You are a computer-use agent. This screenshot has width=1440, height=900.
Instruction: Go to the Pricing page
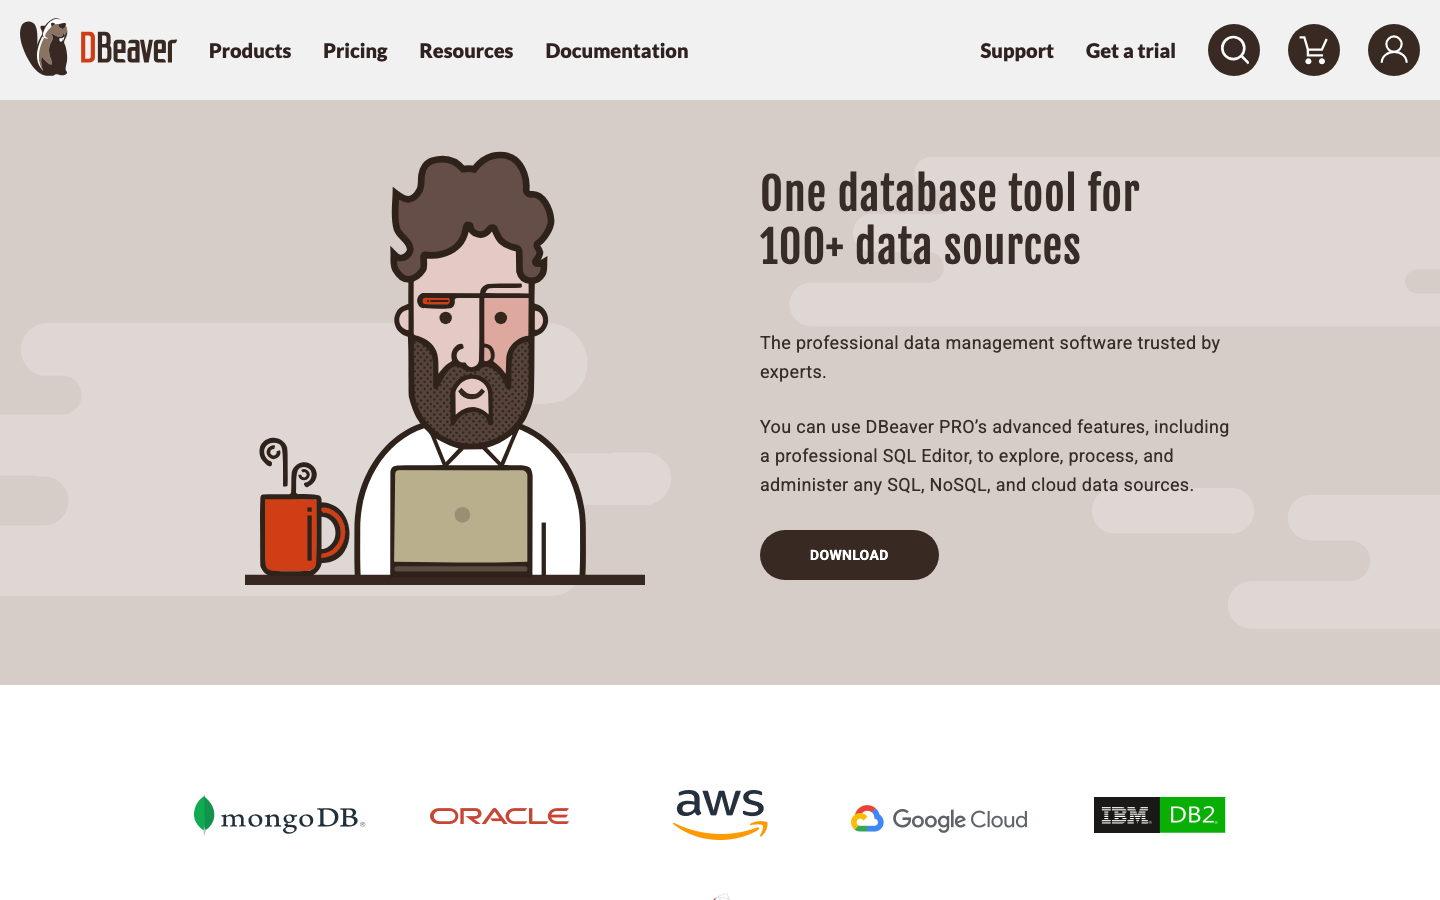(x=355, y=51)
